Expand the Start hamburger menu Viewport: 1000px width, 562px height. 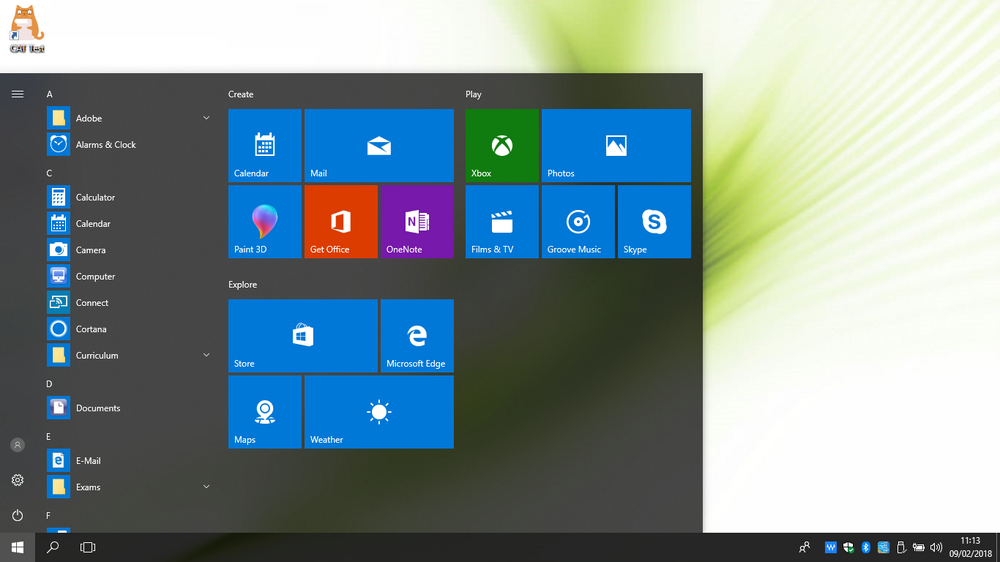pyautogui.click(x=17, y=94)
